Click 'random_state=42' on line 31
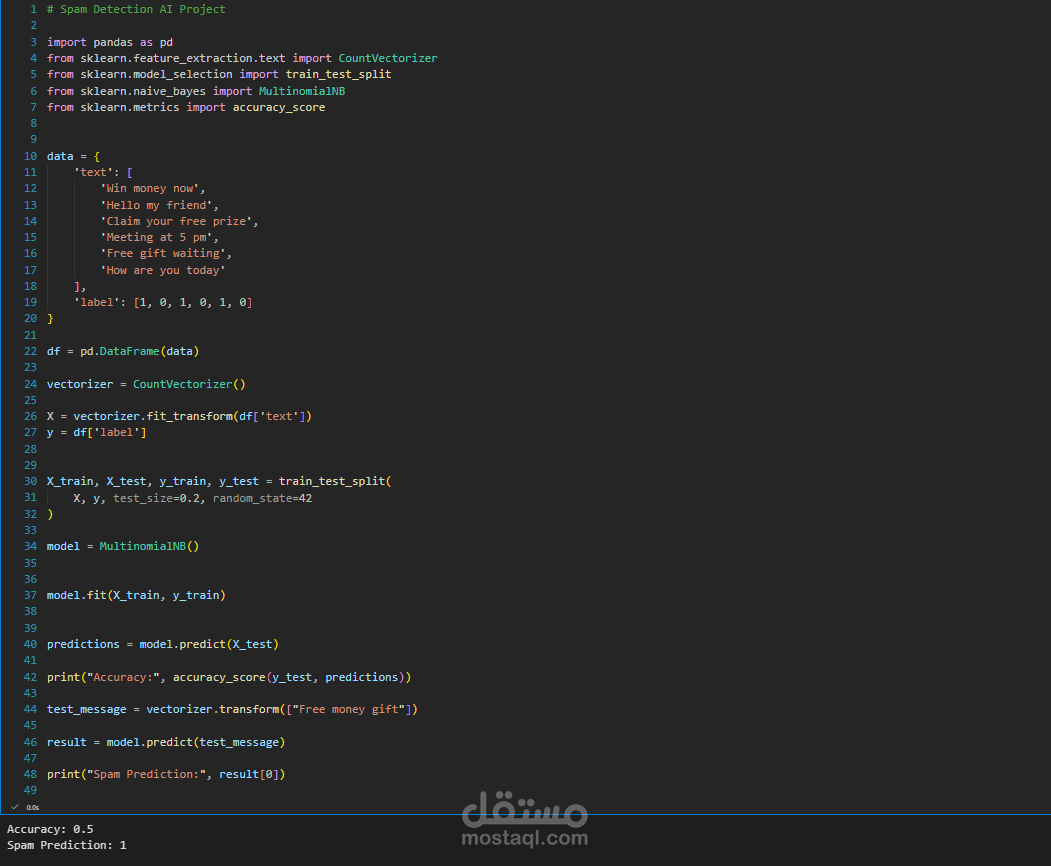This screenshot has height=866, width=1051. 262,498
